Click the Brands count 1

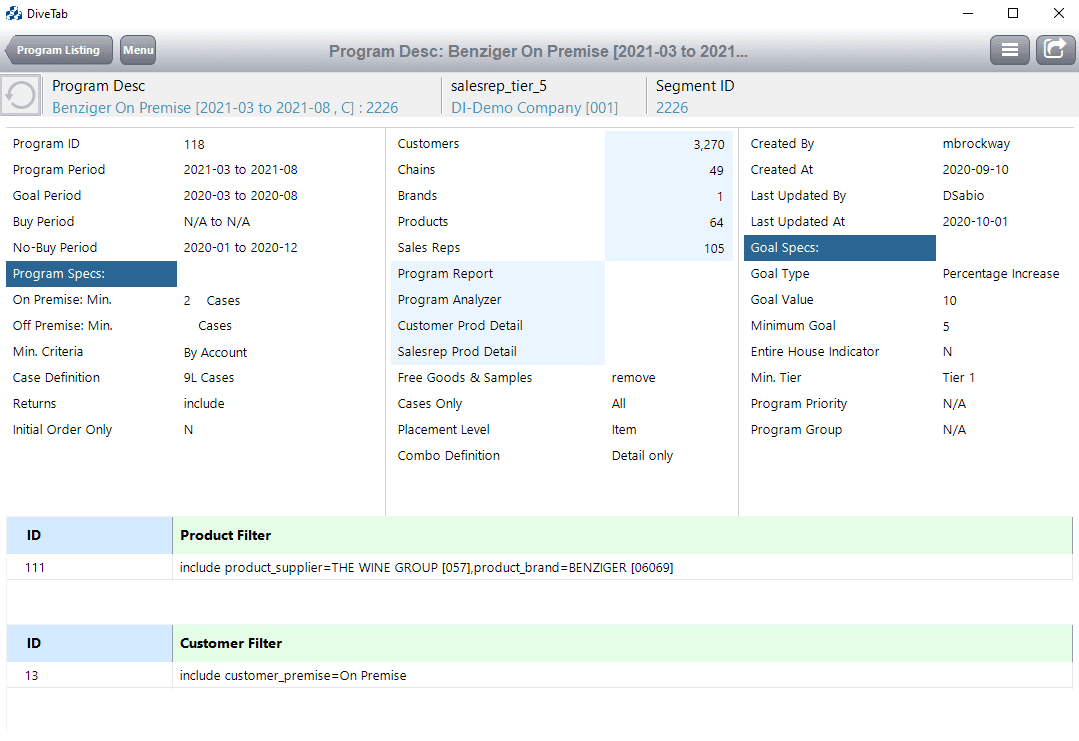tap(720, 197)
